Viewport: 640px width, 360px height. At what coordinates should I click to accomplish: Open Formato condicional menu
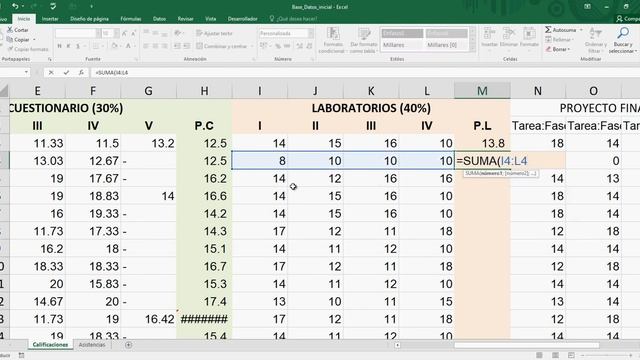point(333,40)
